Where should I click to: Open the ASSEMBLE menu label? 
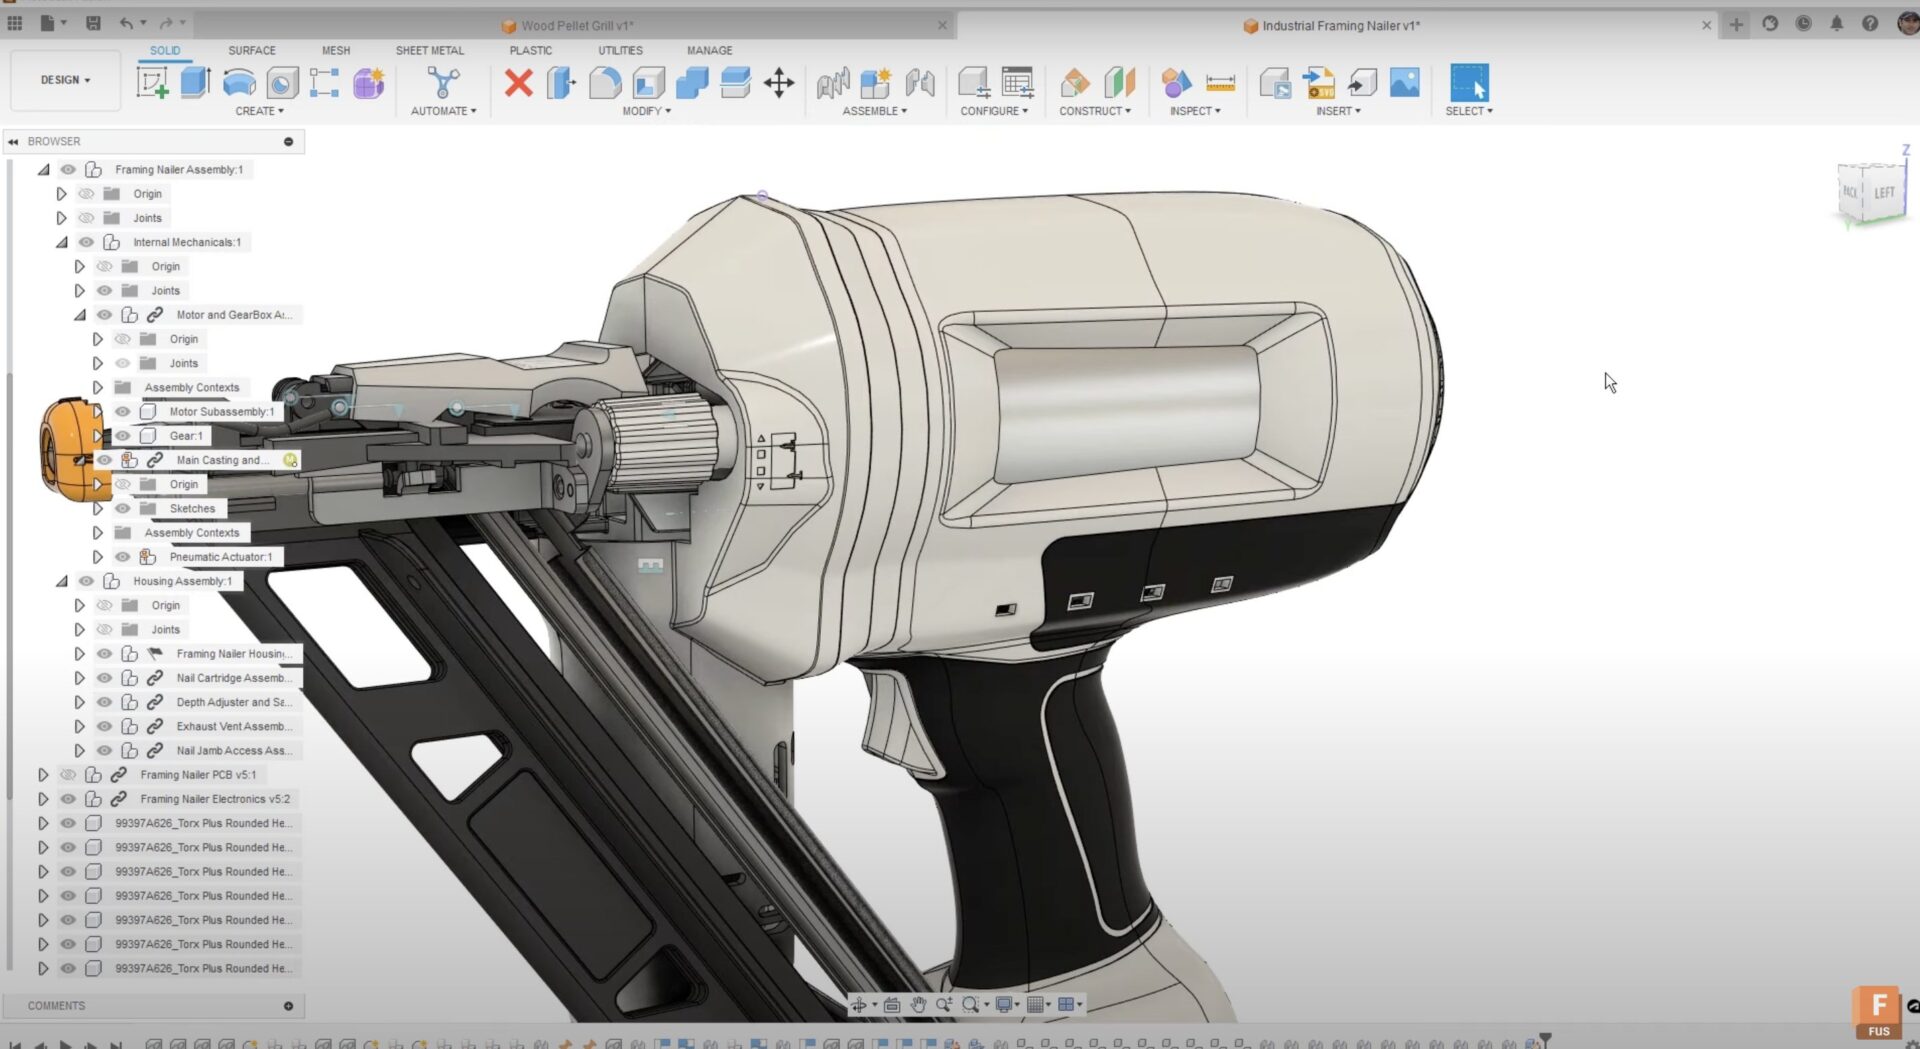(x=874, y=111)
